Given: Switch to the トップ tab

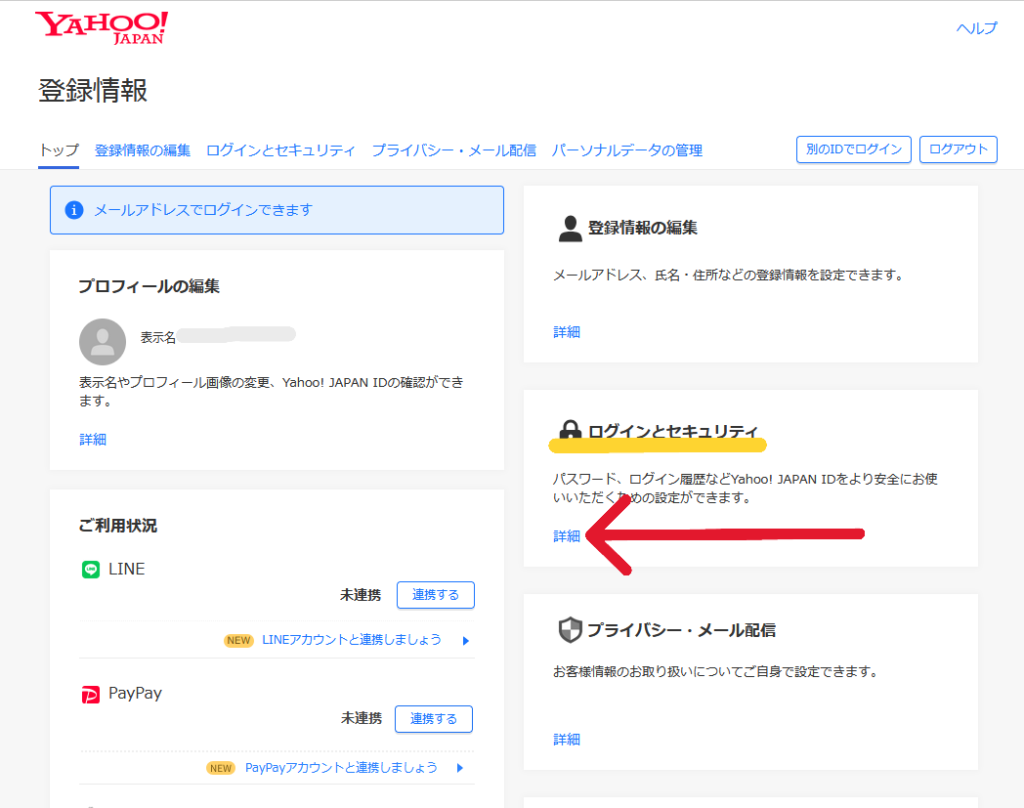Looking at the screenshot, I should 58,150.
